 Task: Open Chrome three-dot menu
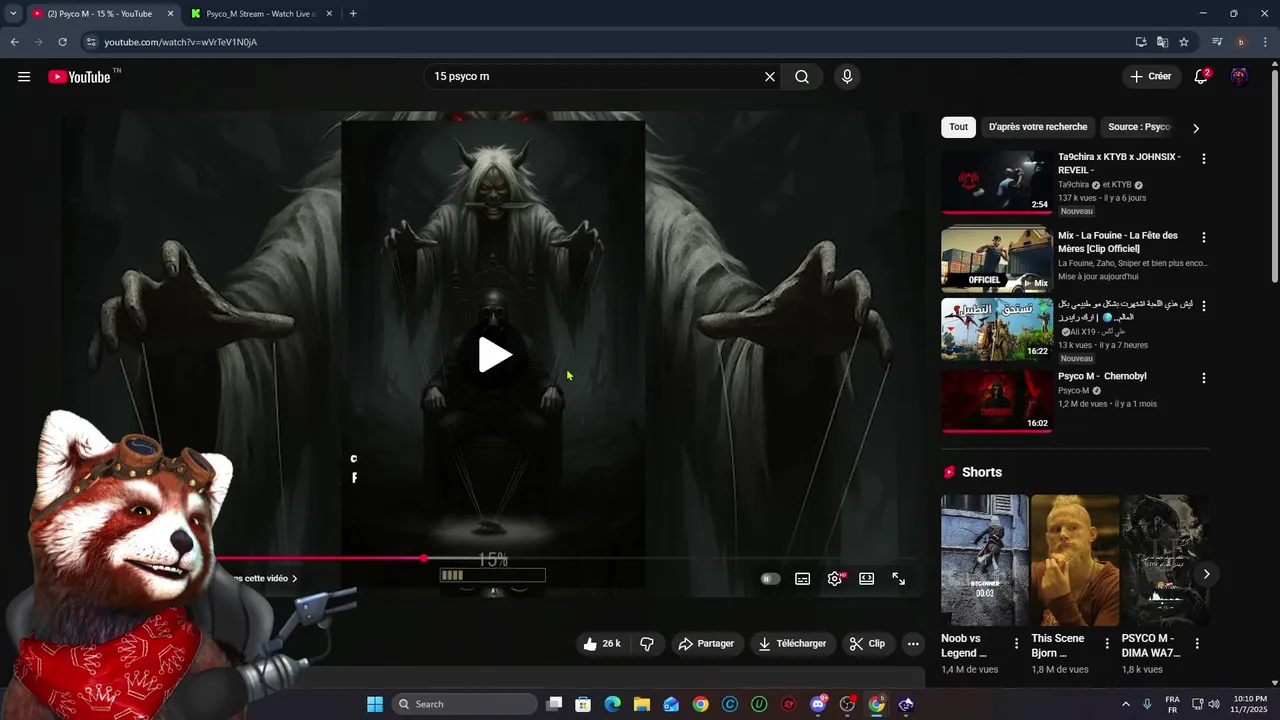point(1265,42)
